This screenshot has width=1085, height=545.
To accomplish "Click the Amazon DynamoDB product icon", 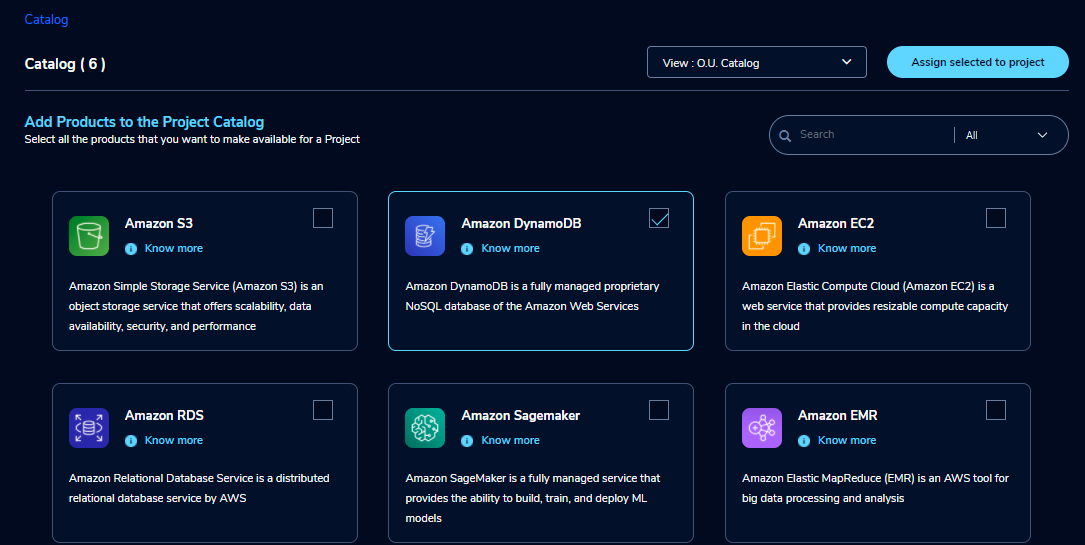I will coord(425,236).
